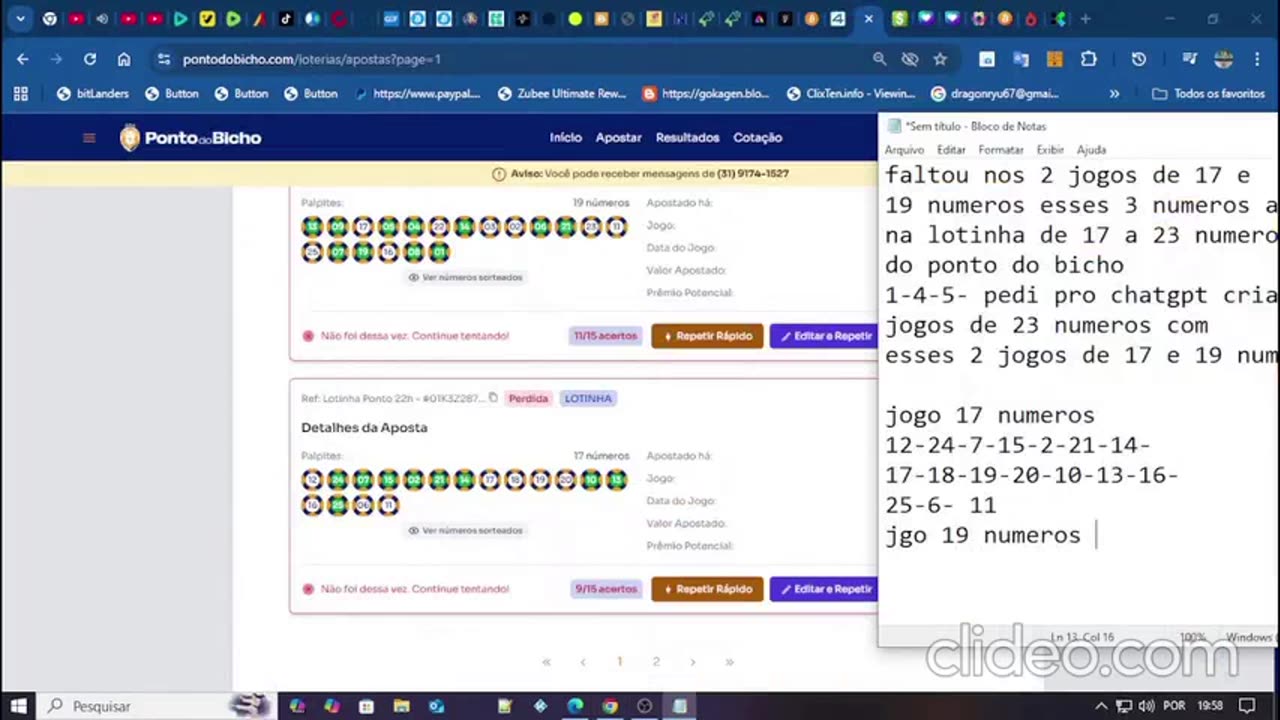Click Repetir Rápido on the 11/15 acertos bet
Viewport: 1280px width, 720px height.
click(707, 336)
